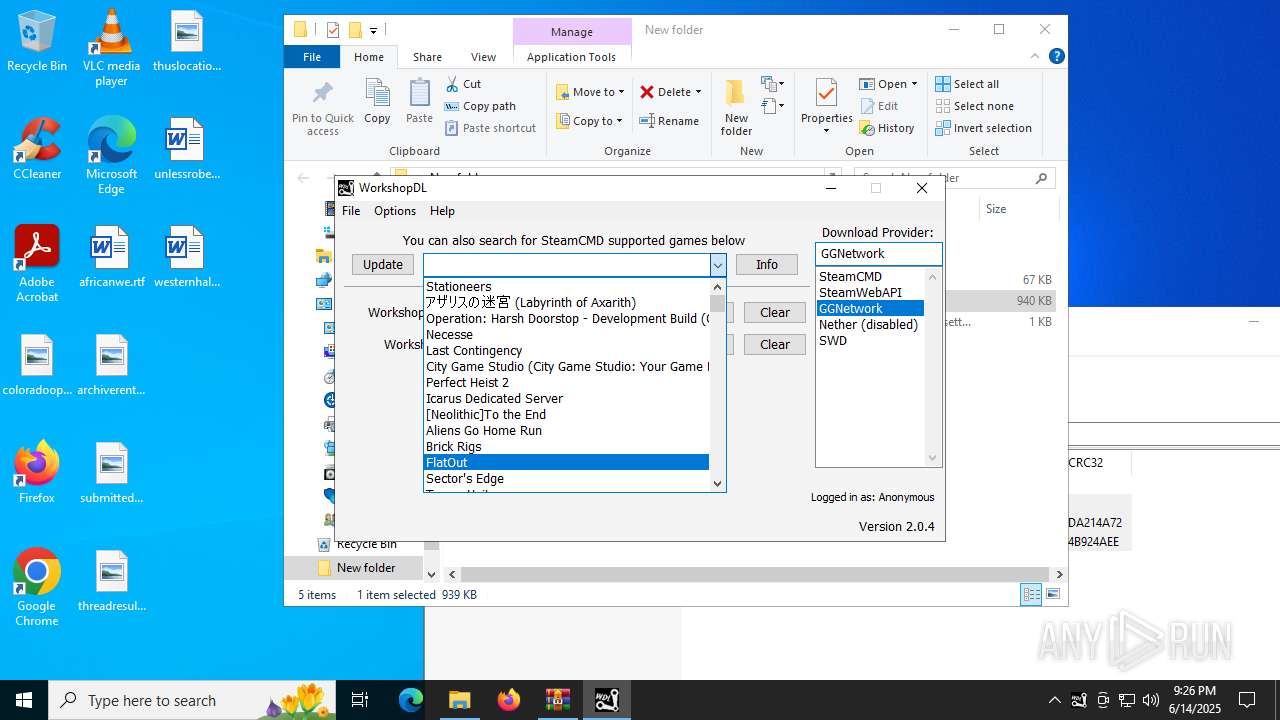The height and width of the screenshot is (720, 1280).
Task: Select the unlessrobe document on desktop
Action: [x=186, y=150]
